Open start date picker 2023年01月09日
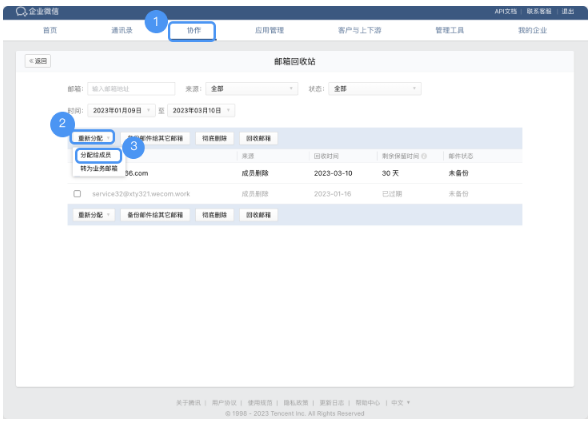The width and height of the screenshot is (588, 426). pos(122,111)
